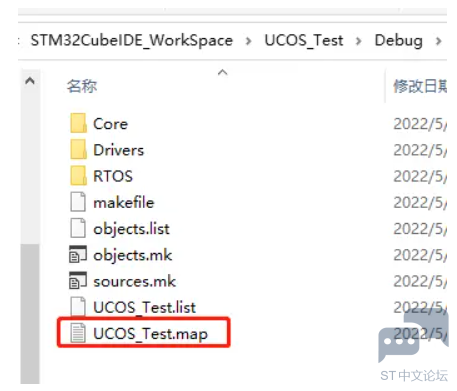Select the UCOS_Test.map file name
This screenshot has height=391, width=457.
[x=150, y=333]
